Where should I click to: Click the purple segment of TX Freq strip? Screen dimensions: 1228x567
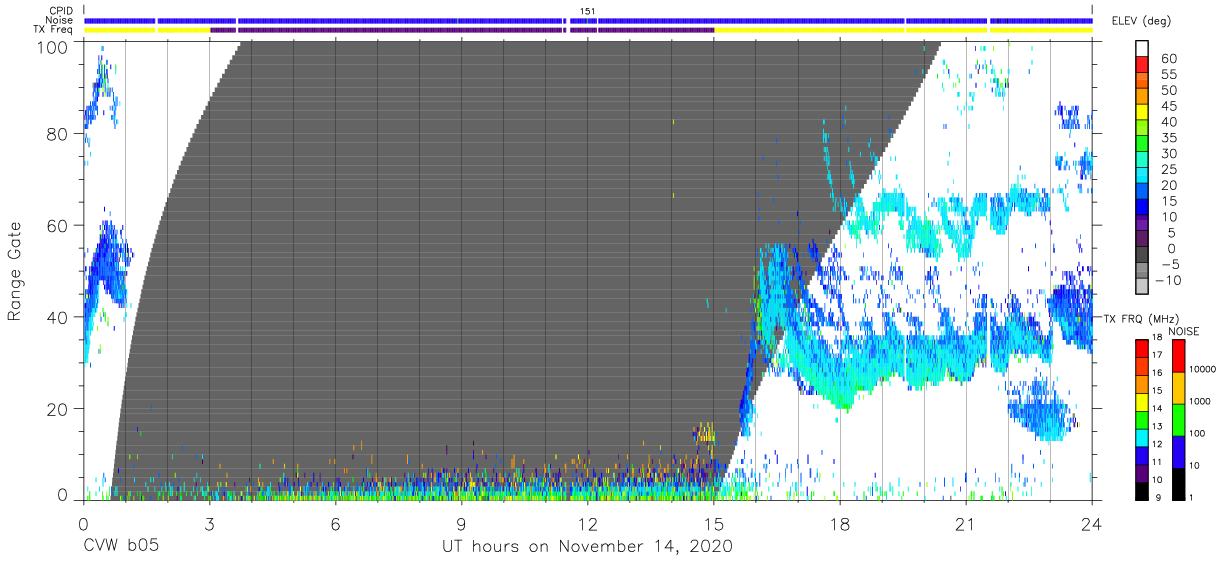click(462, 29)
